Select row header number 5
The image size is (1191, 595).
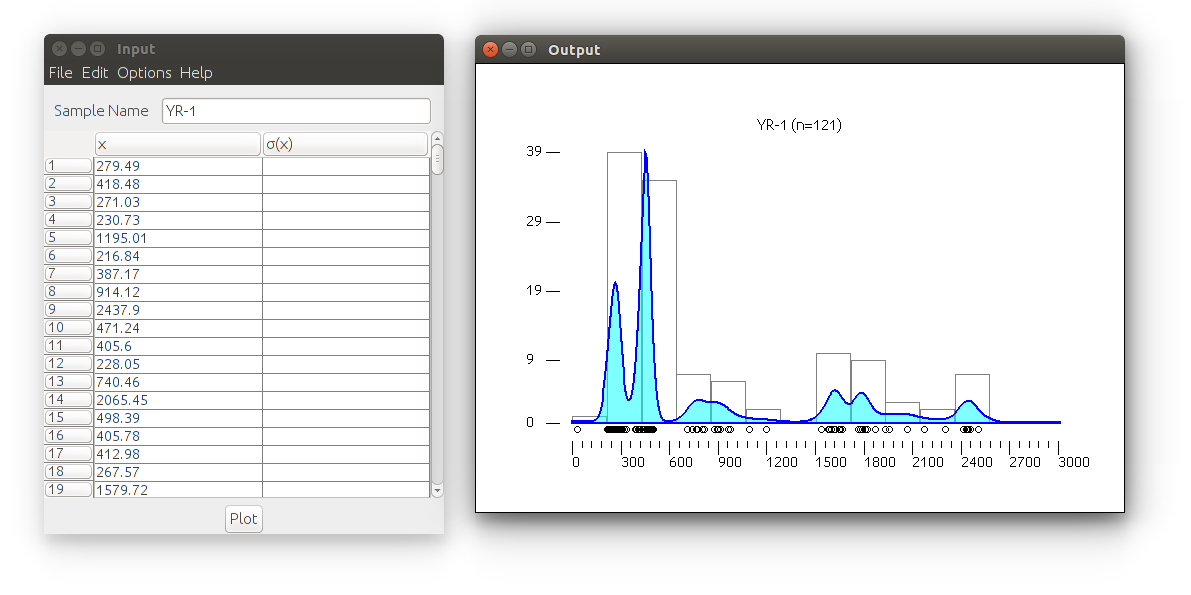(x=68, y=238)
